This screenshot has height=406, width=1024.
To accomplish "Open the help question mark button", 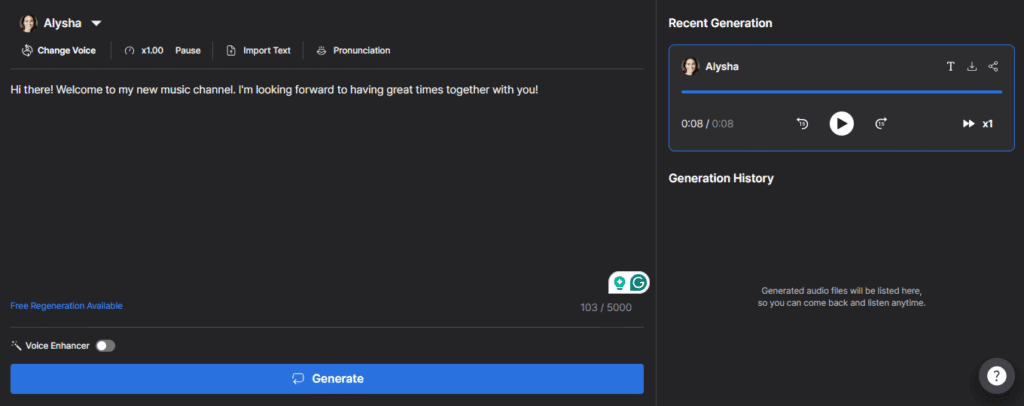I will click(997, 375).
